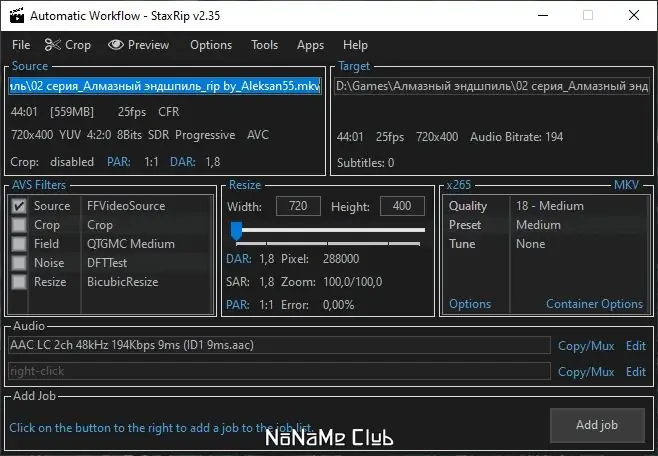Open x265 encoder Options link
Screen dimensions: 658x456
point(470,304)
